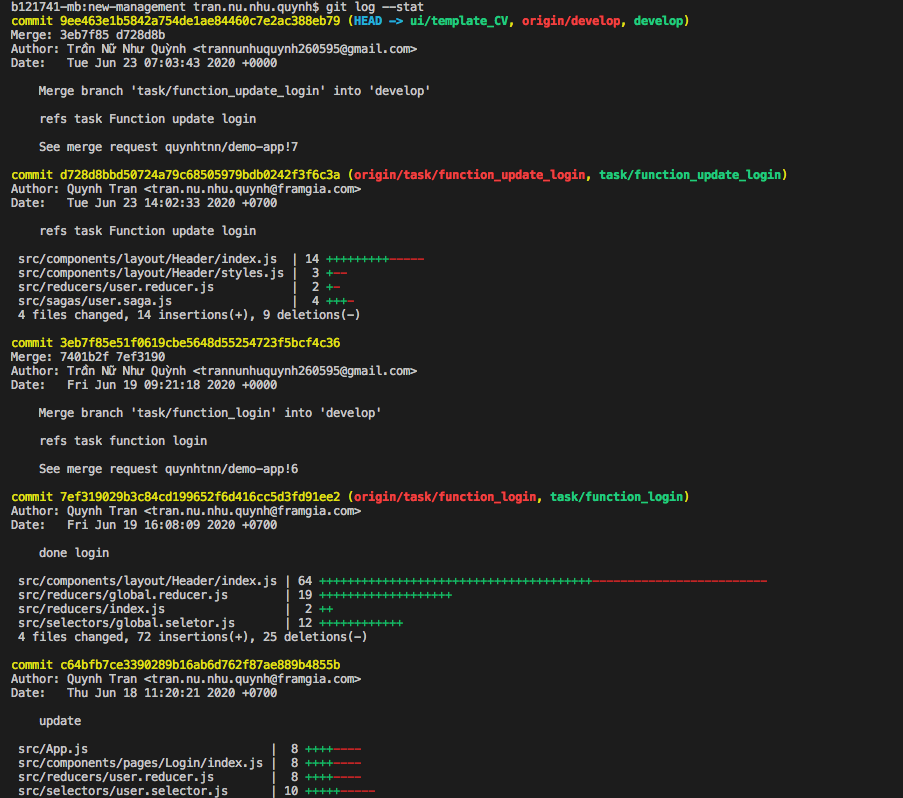The image size is (903, 798).
Task: Click the origin/task/function_login ref label
Action: [444, 496]
